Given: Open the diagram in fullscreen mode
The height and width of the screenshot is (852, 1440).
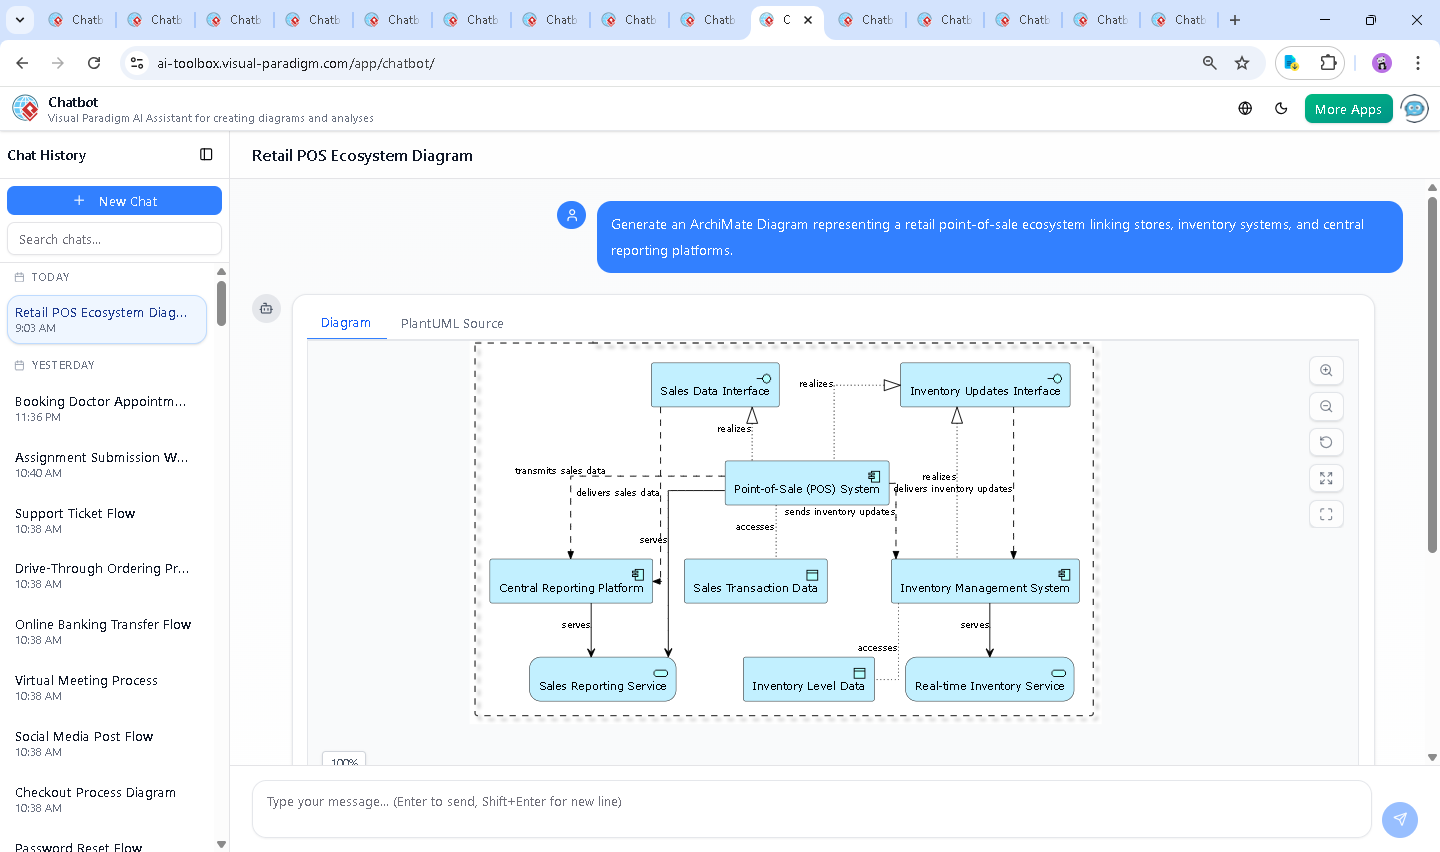Looking at the screenshot, I should pos(1326,514).
